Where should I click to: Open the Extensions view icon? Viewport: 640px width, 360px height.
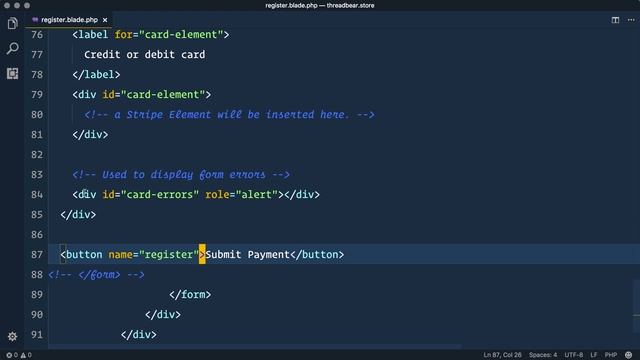[12, 73]
